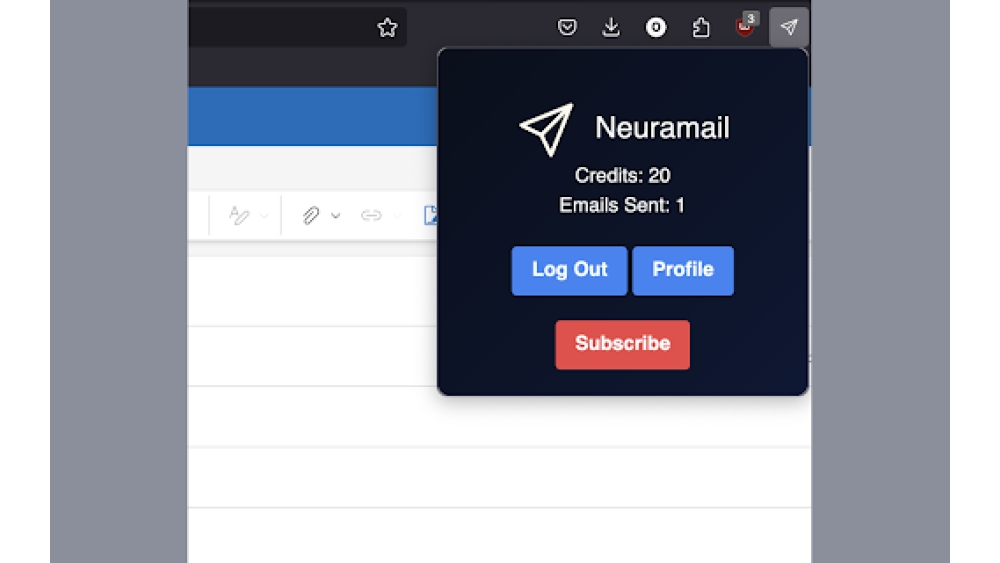
Task: Open the browser downloads icon
Action: 611,27
